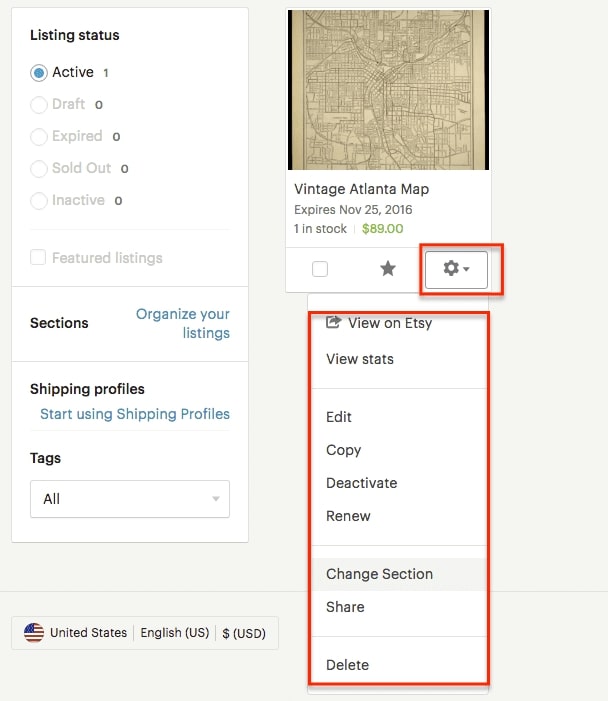Click the United States flag icon
This screenshot has width=608, height=701.
[x=34, y=633]
